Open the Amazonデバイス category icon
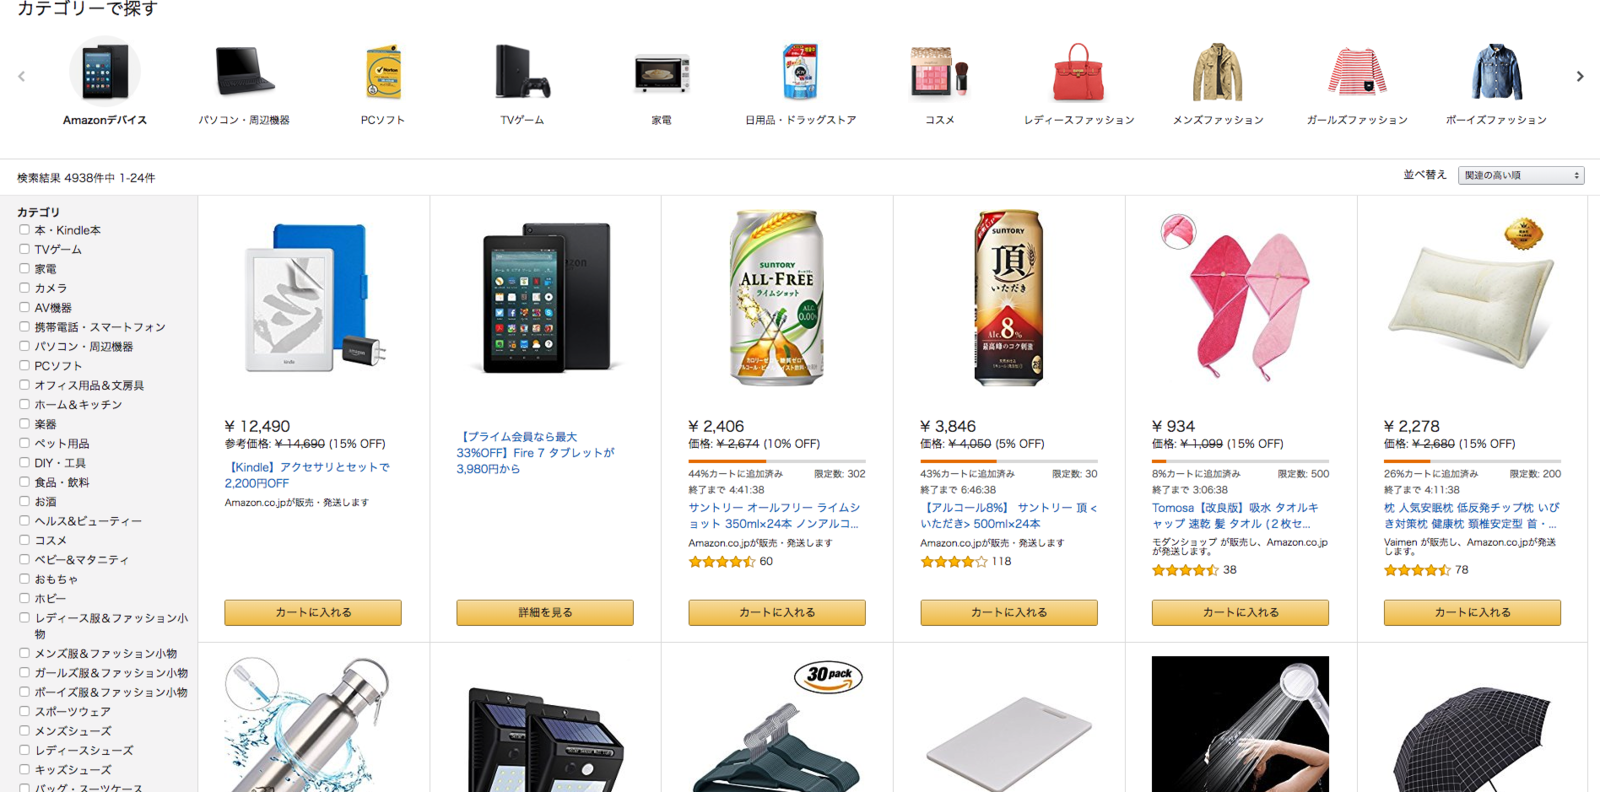The width and height of the screenshot is (1600, 792). (x=105, y=72)
